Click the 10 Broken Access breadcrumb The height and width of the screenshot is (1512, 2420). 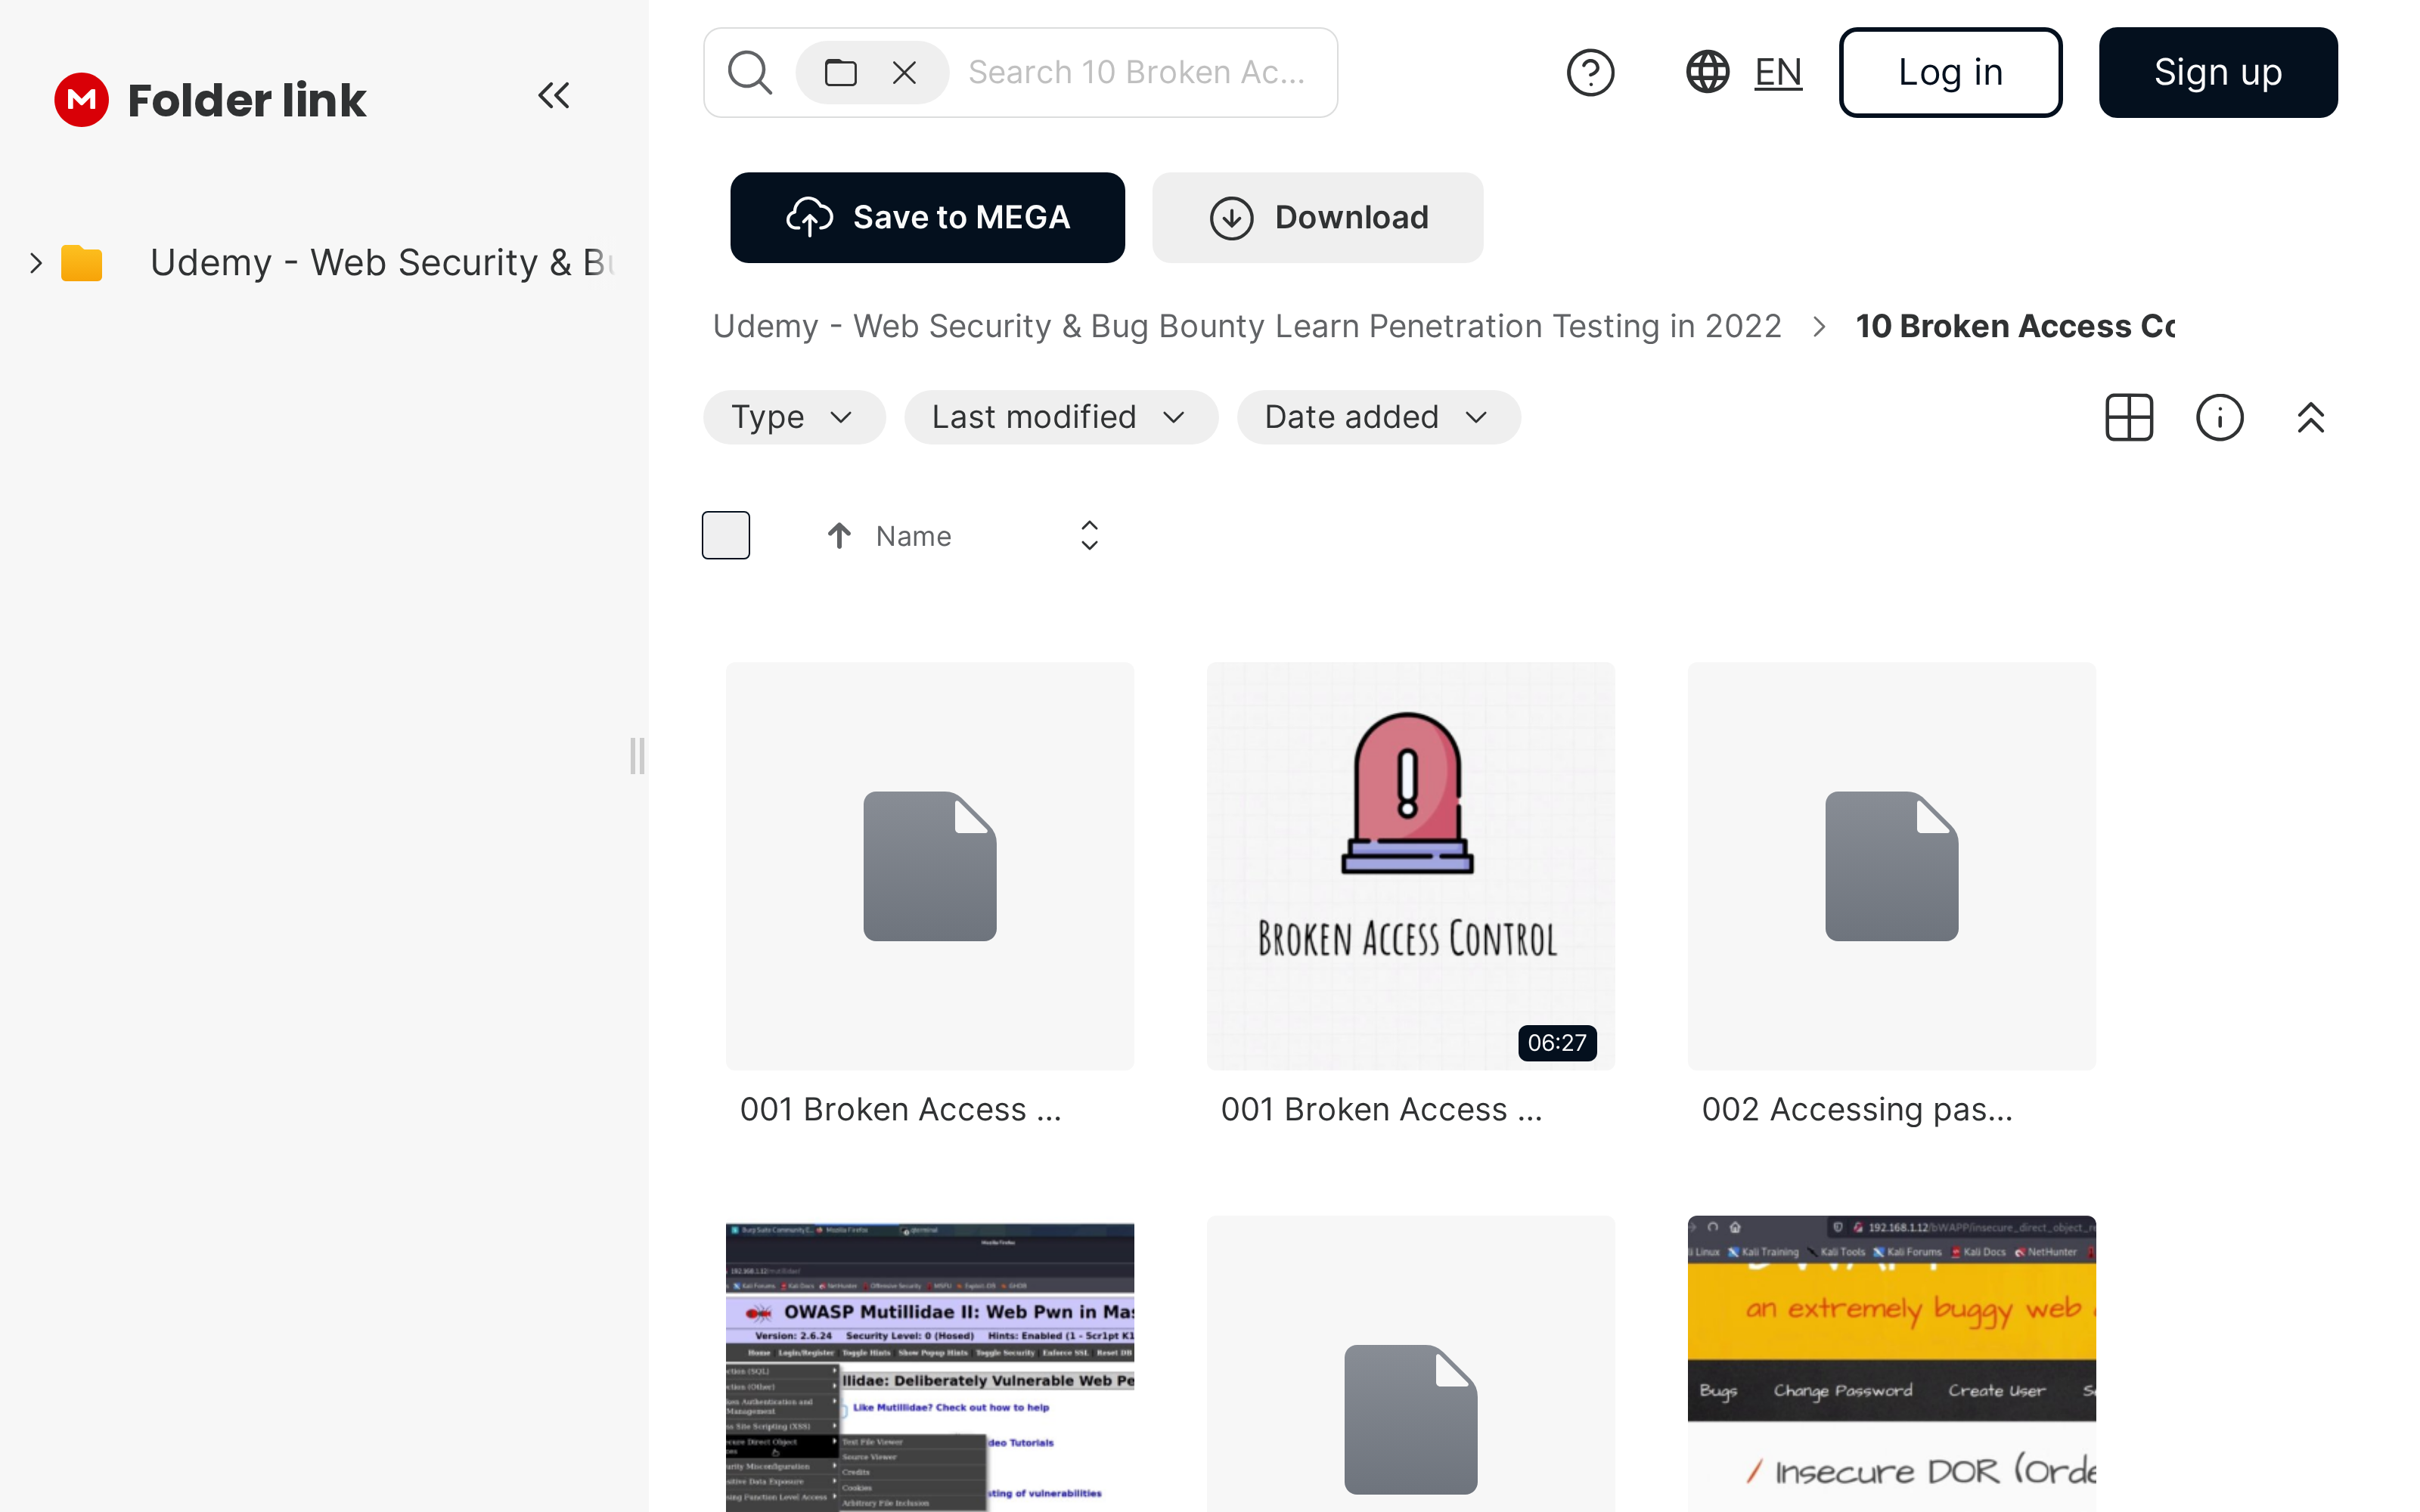point(2015,326)
